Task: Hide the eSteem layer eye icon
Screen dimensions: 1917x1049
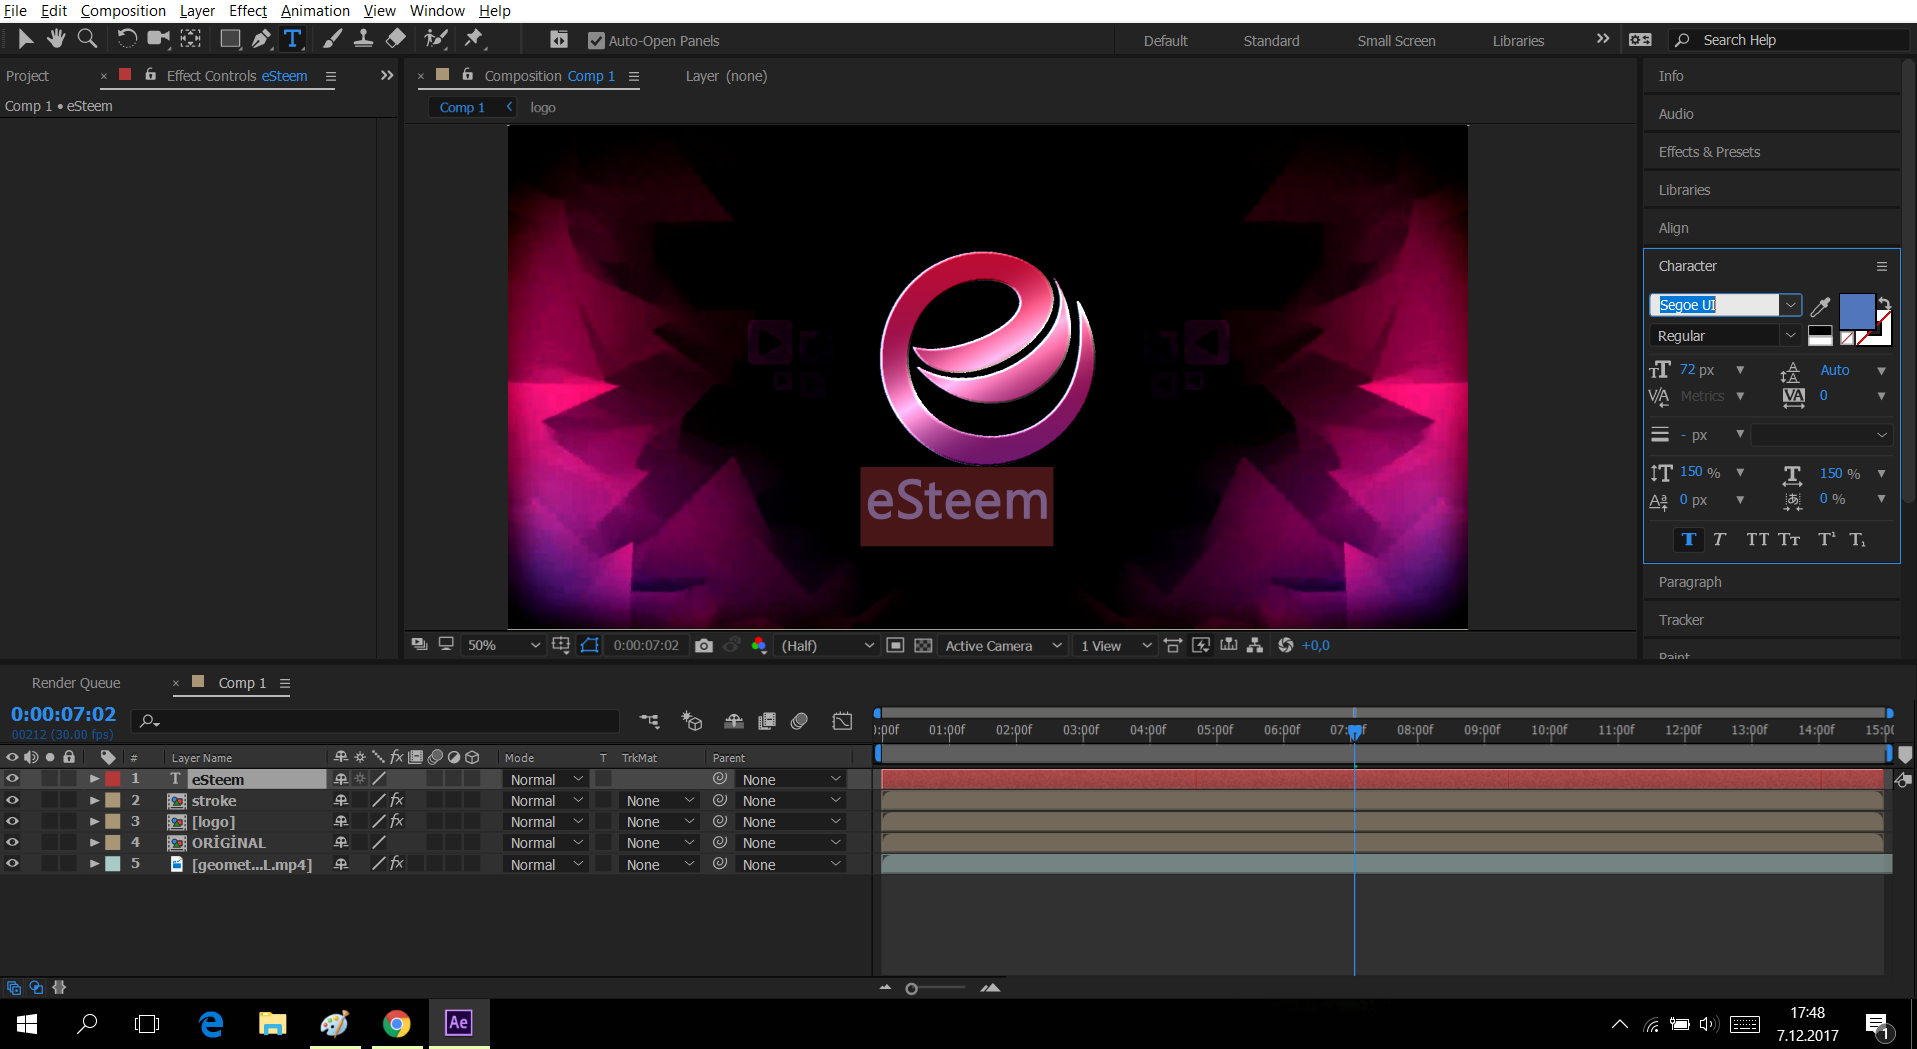Action: click(x=12, y=779)
